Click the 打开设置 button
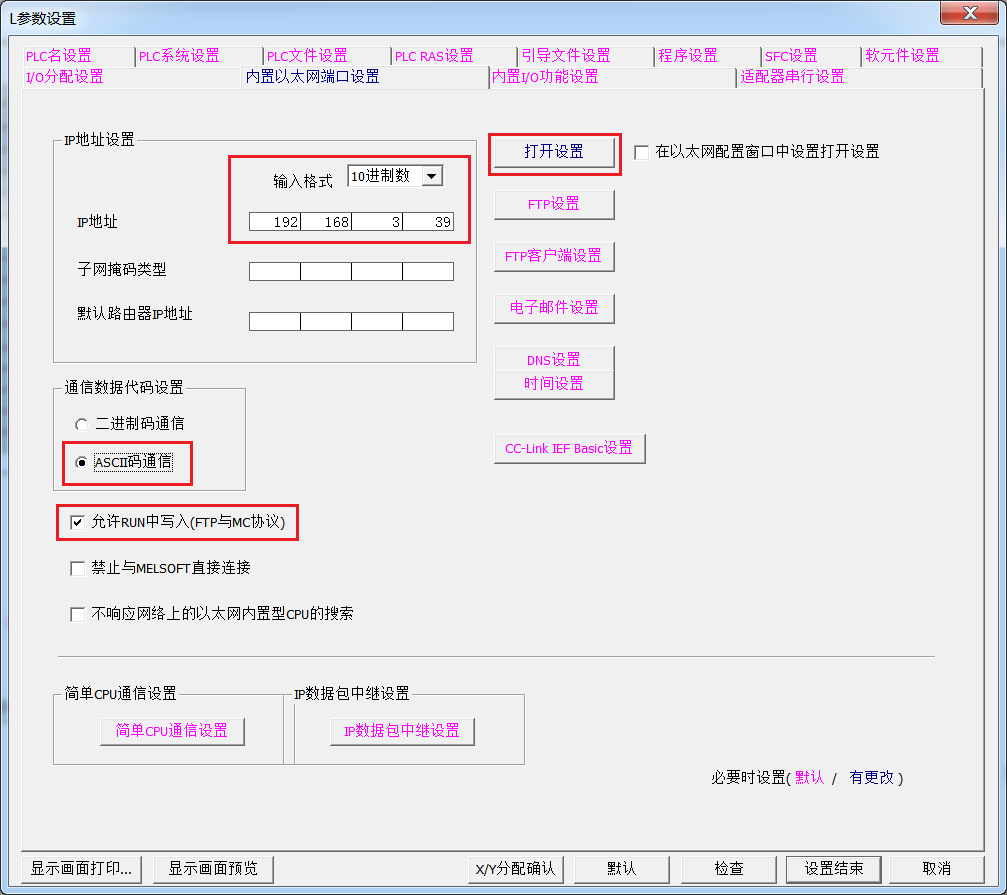Image resolution: width=1007 pixels, height=895 pixels. [x=554, y=152]
